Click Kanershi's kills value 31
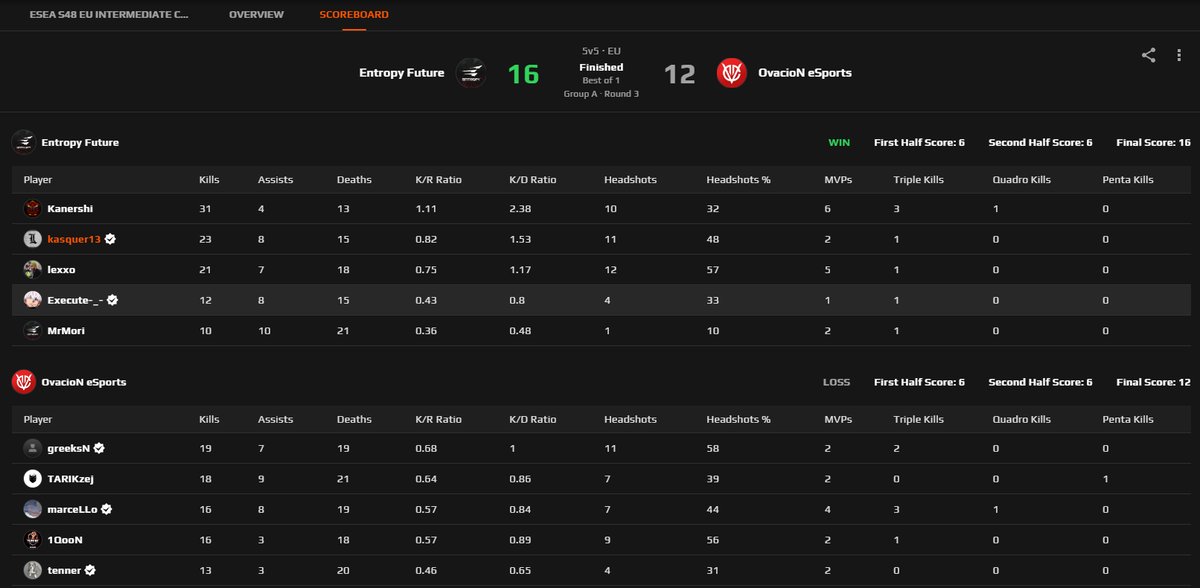 pos(205,208)
